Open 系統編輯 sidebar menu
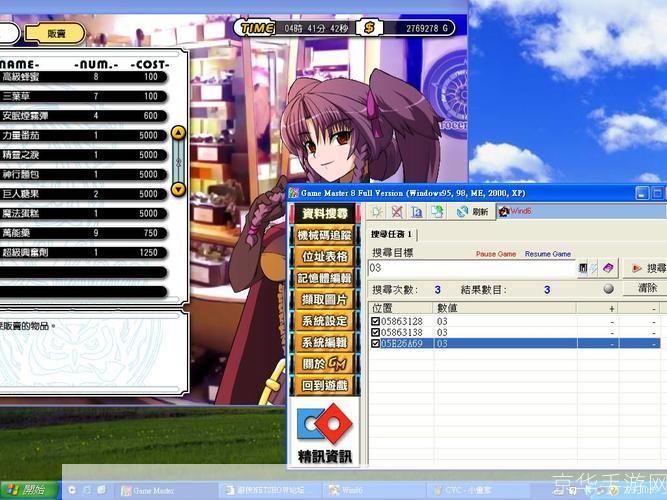The image size is (667, 500). click(x=325, y=343)
